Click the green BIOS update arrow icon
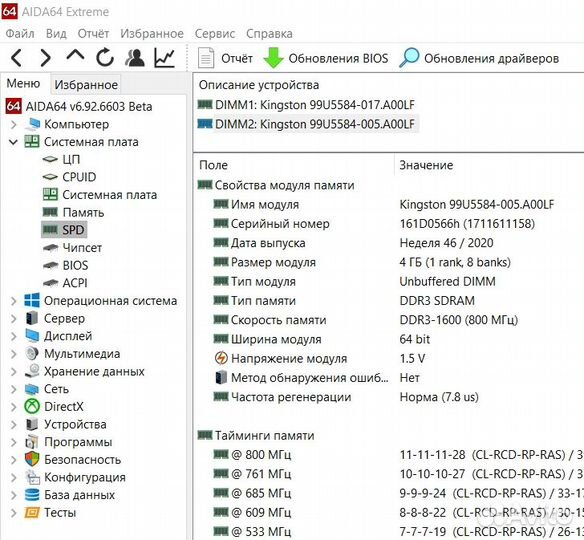This screenshot has height=540, width=584. click(x=273, y=58)
